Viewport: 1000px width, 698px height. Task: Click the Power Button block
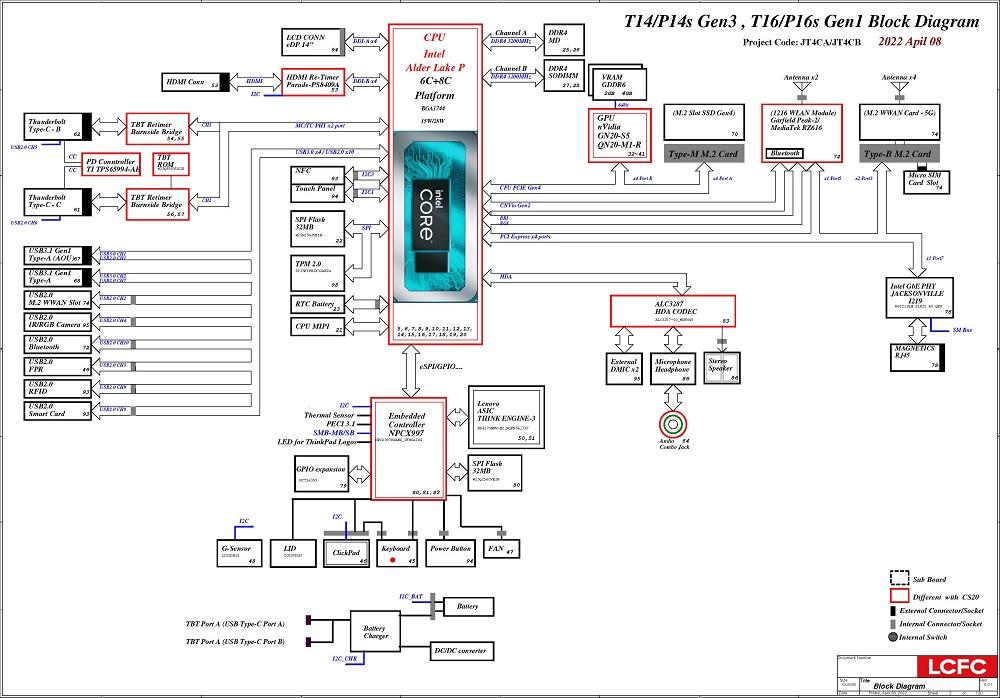pos(450,553)
